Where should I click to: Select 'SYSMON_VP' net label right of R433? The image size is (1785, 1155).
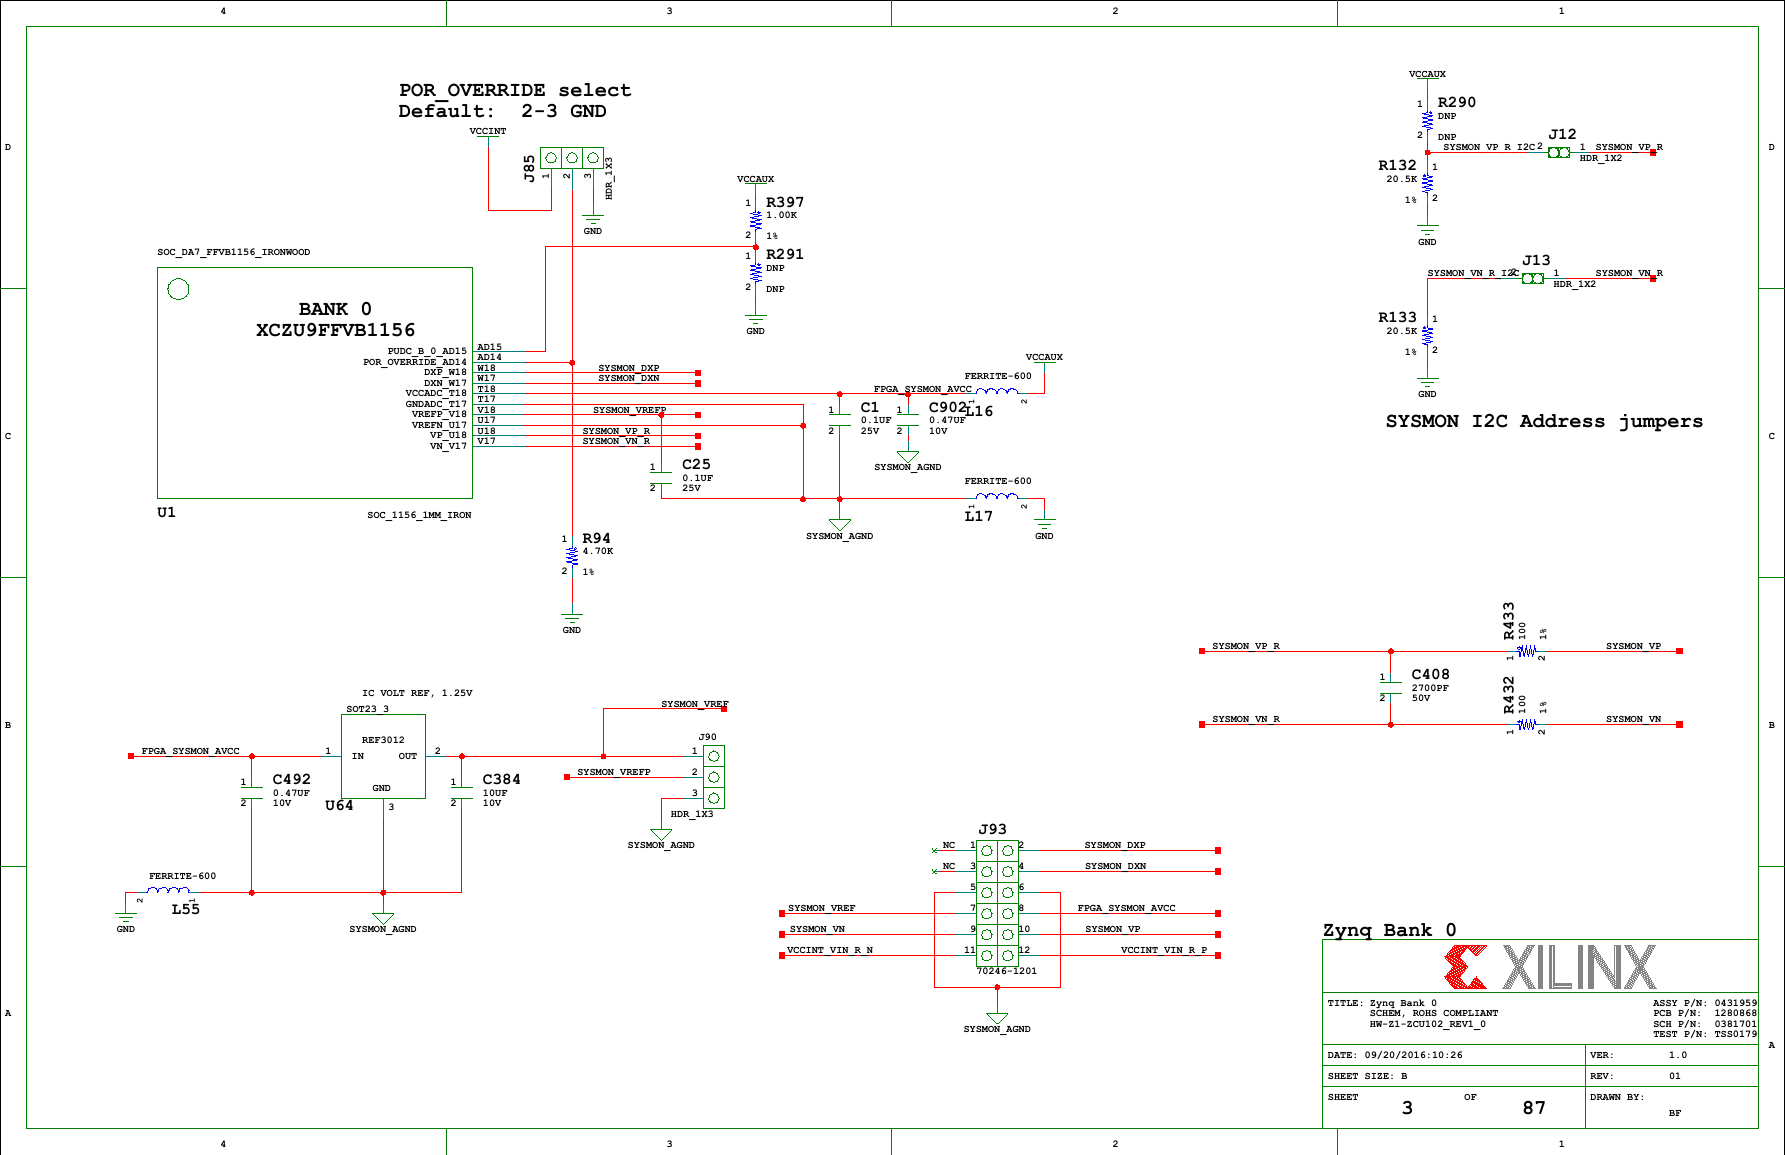(x=1634, y=646)
